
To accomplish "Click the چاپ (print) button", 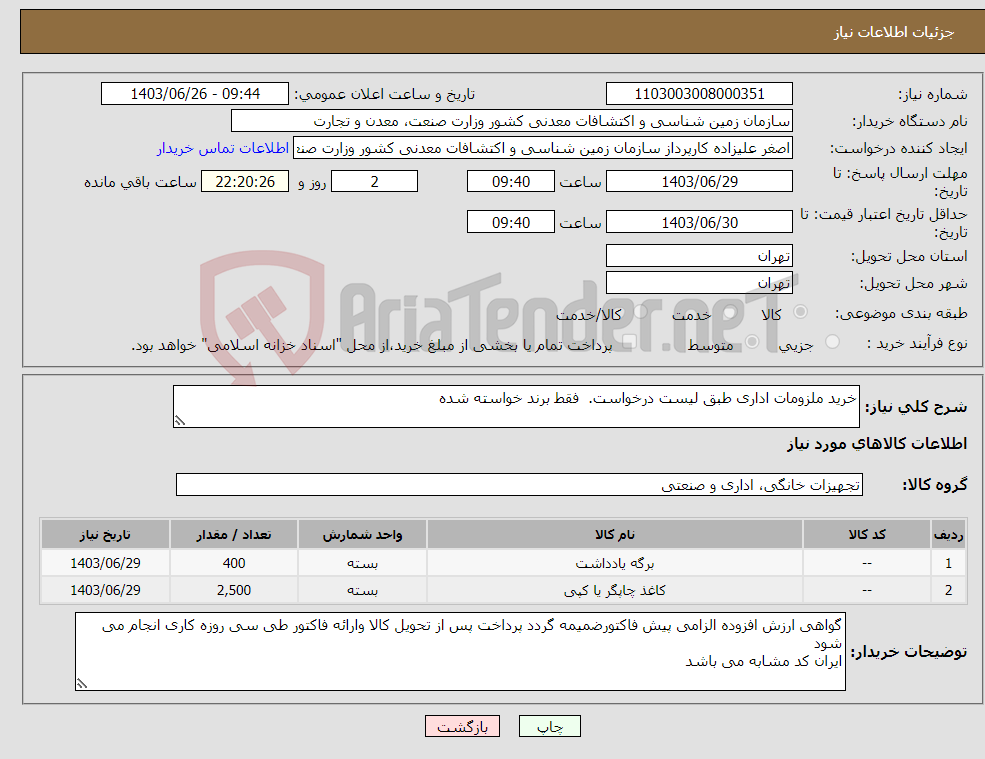I will [x=550, y=726].
